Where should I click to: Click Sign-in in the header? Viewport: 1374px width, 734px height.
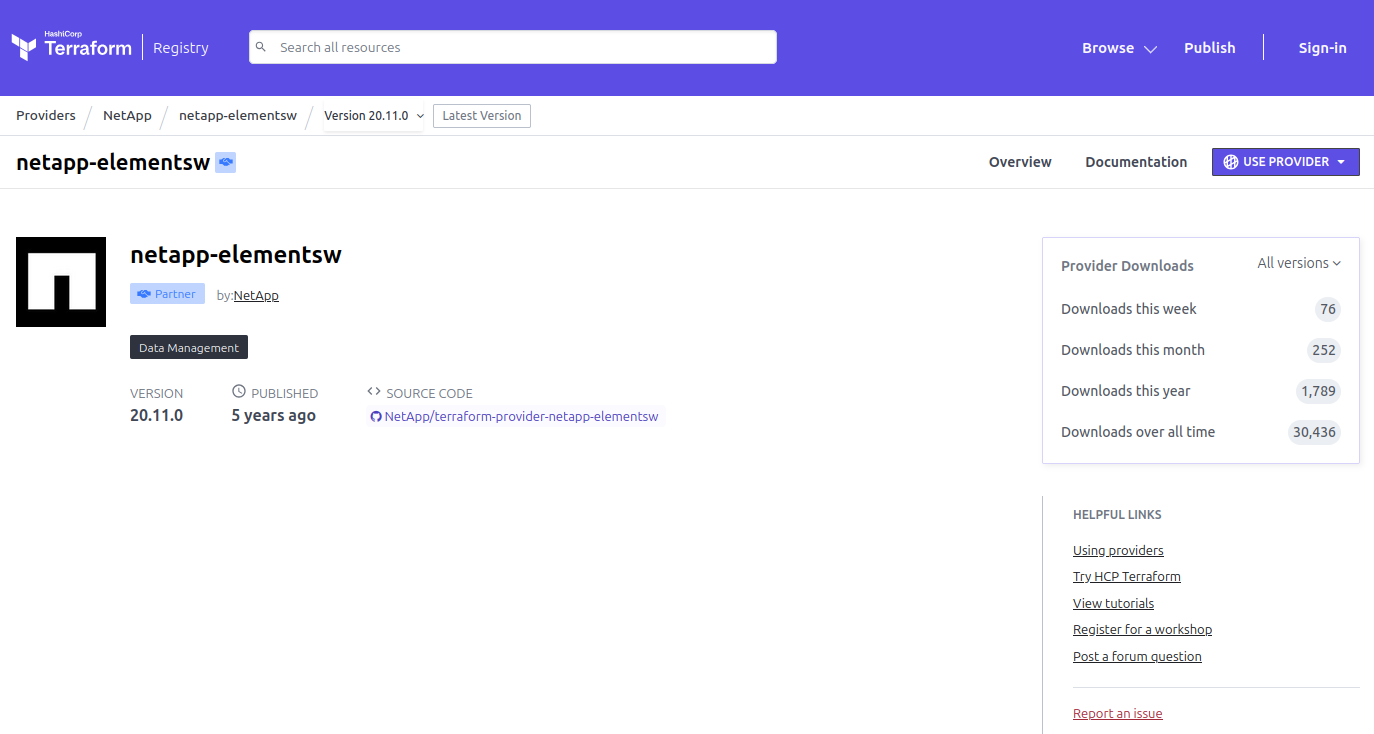click(x=1322, y=48)
